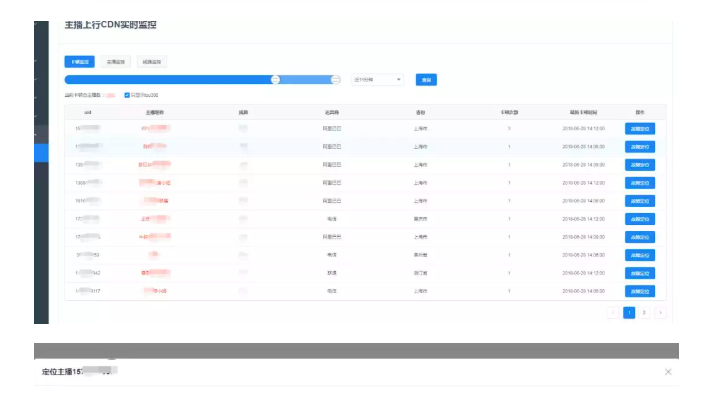Click action button for uid starting 1616 row

(640, 201)
